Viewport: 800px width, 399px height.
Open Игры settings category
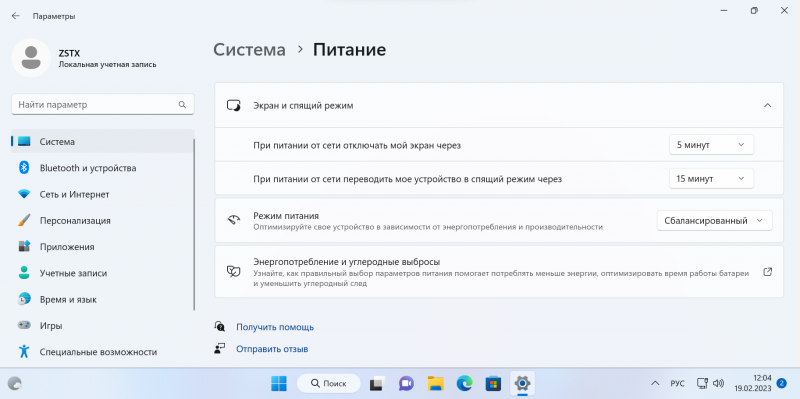(x=102, y=326)
